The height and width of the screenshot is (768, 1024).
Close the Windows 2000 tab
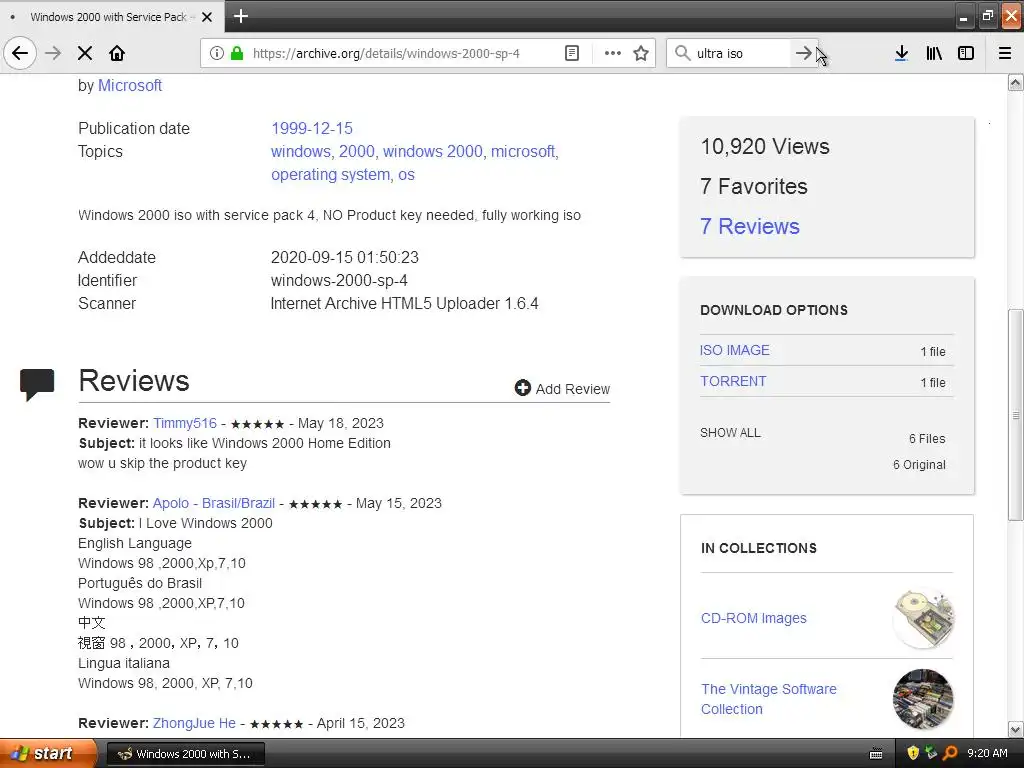(207, 17)
